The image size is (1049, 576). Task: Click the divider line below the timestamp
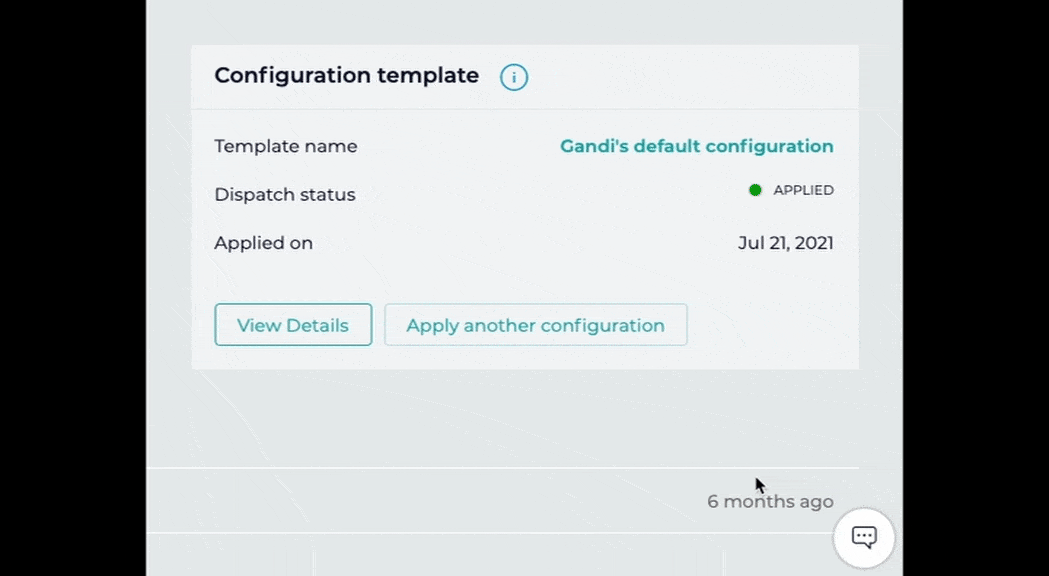[500, 533]
